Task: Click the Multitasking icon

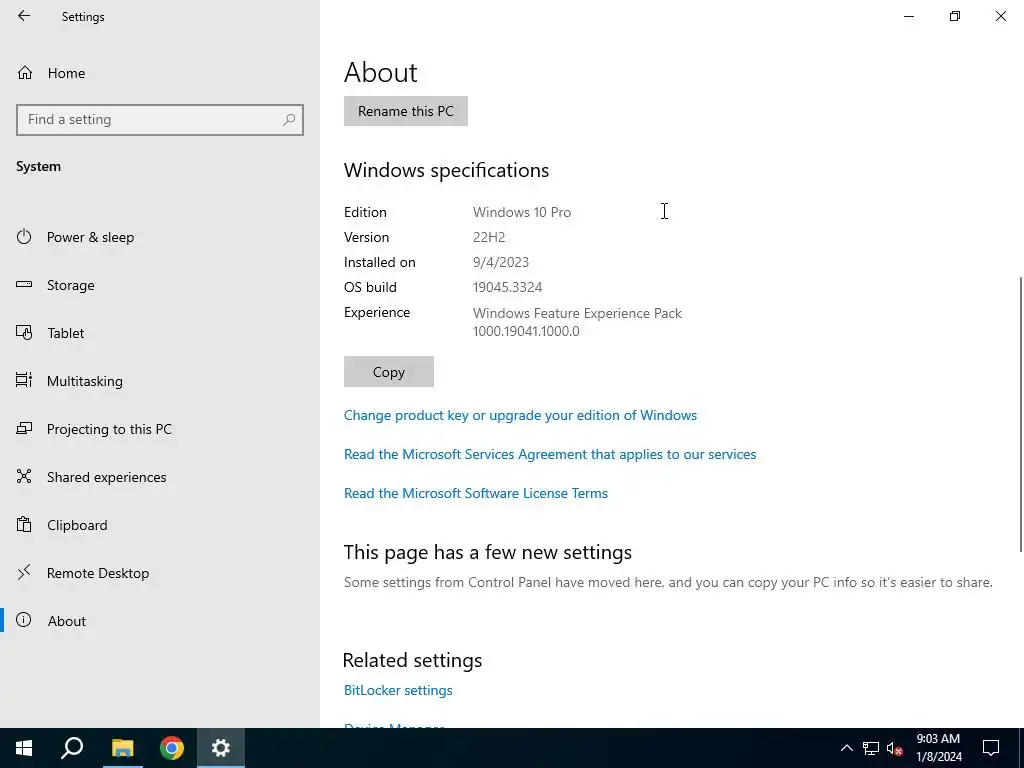Action: pos(24,380)
